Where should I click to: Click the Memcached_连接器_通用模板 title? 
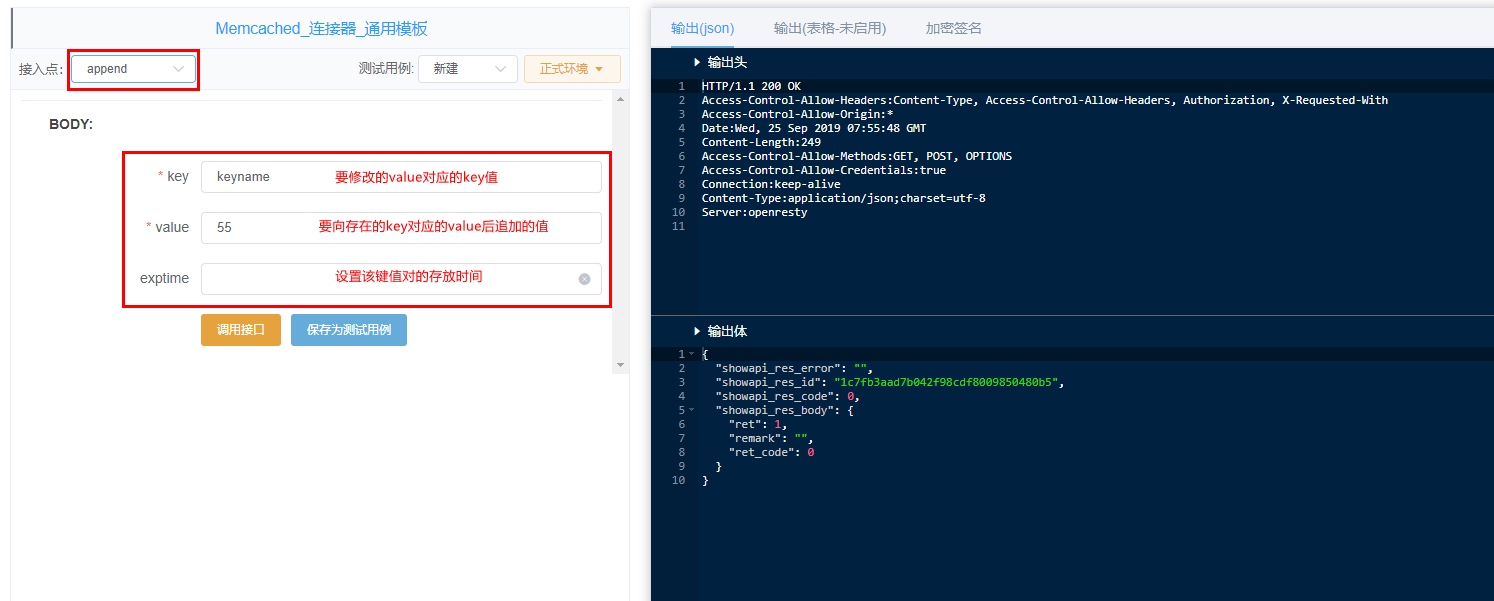tap(322, 29)
